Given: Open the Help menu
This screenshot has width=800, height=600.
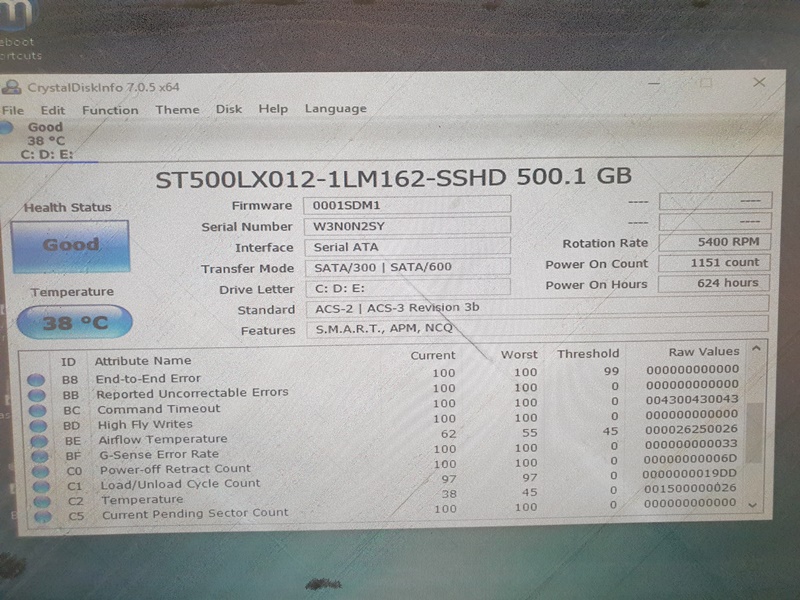Looking at the screenshot, I should pyautogui.click(x=273, y=109).
